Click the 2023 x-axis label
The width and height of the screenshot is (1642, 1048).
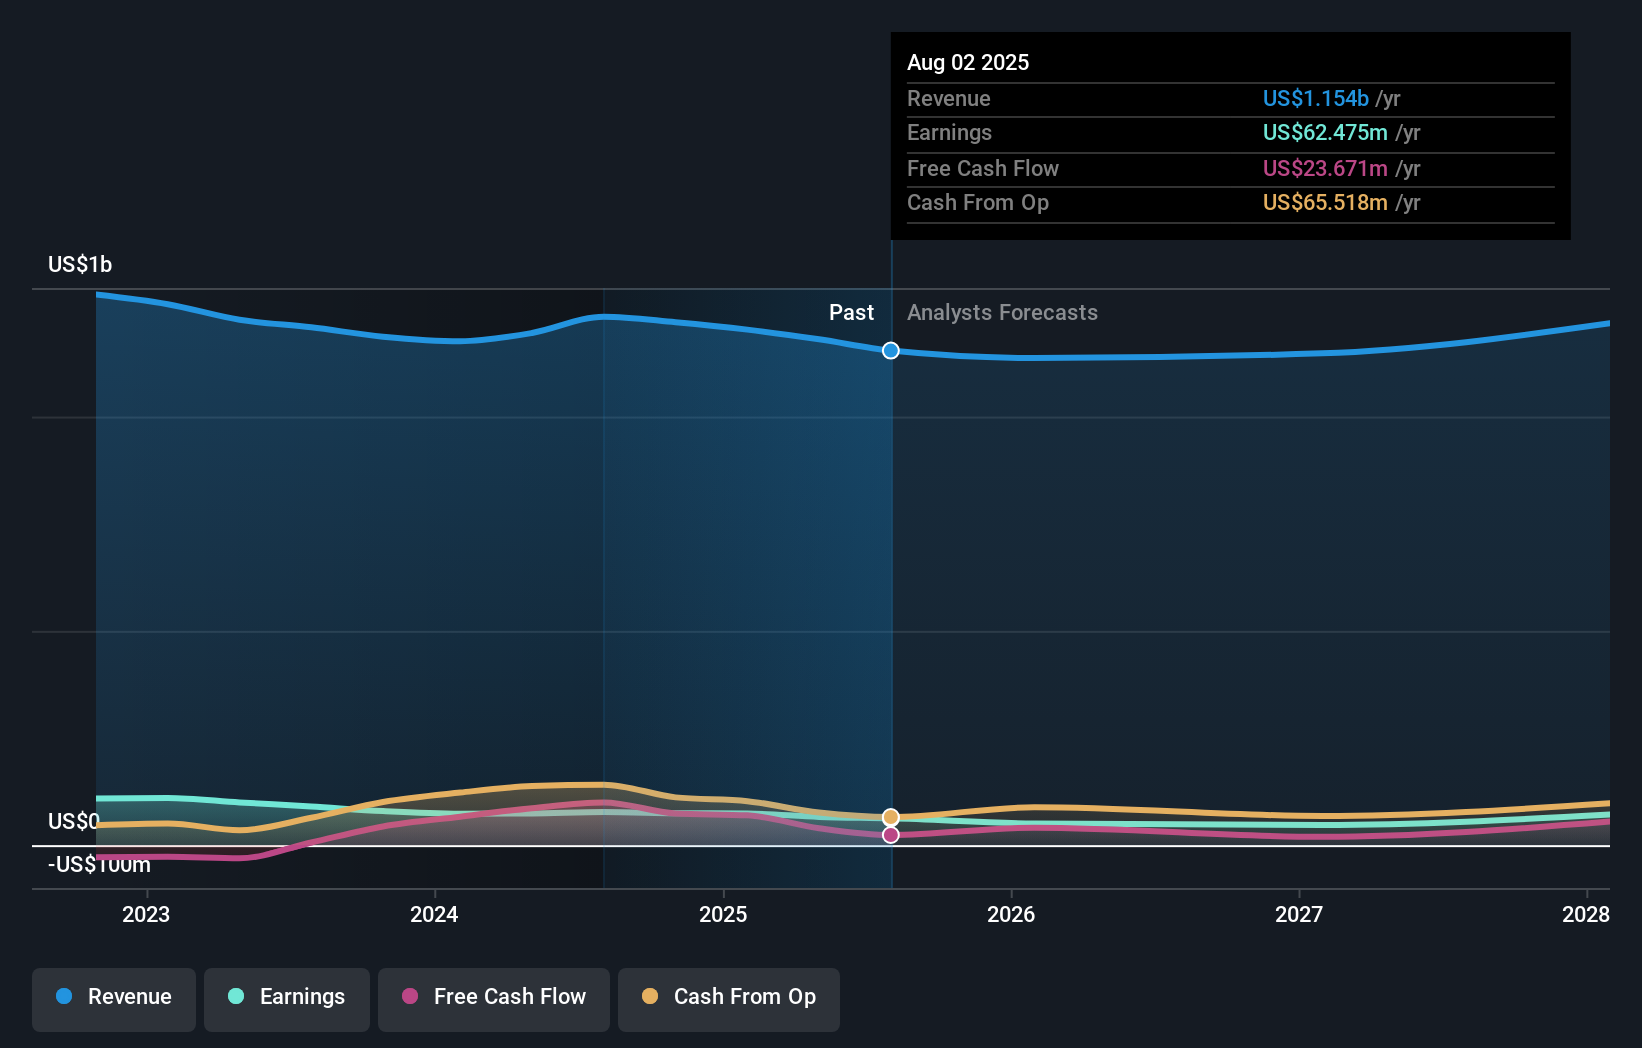pos(146,914)
